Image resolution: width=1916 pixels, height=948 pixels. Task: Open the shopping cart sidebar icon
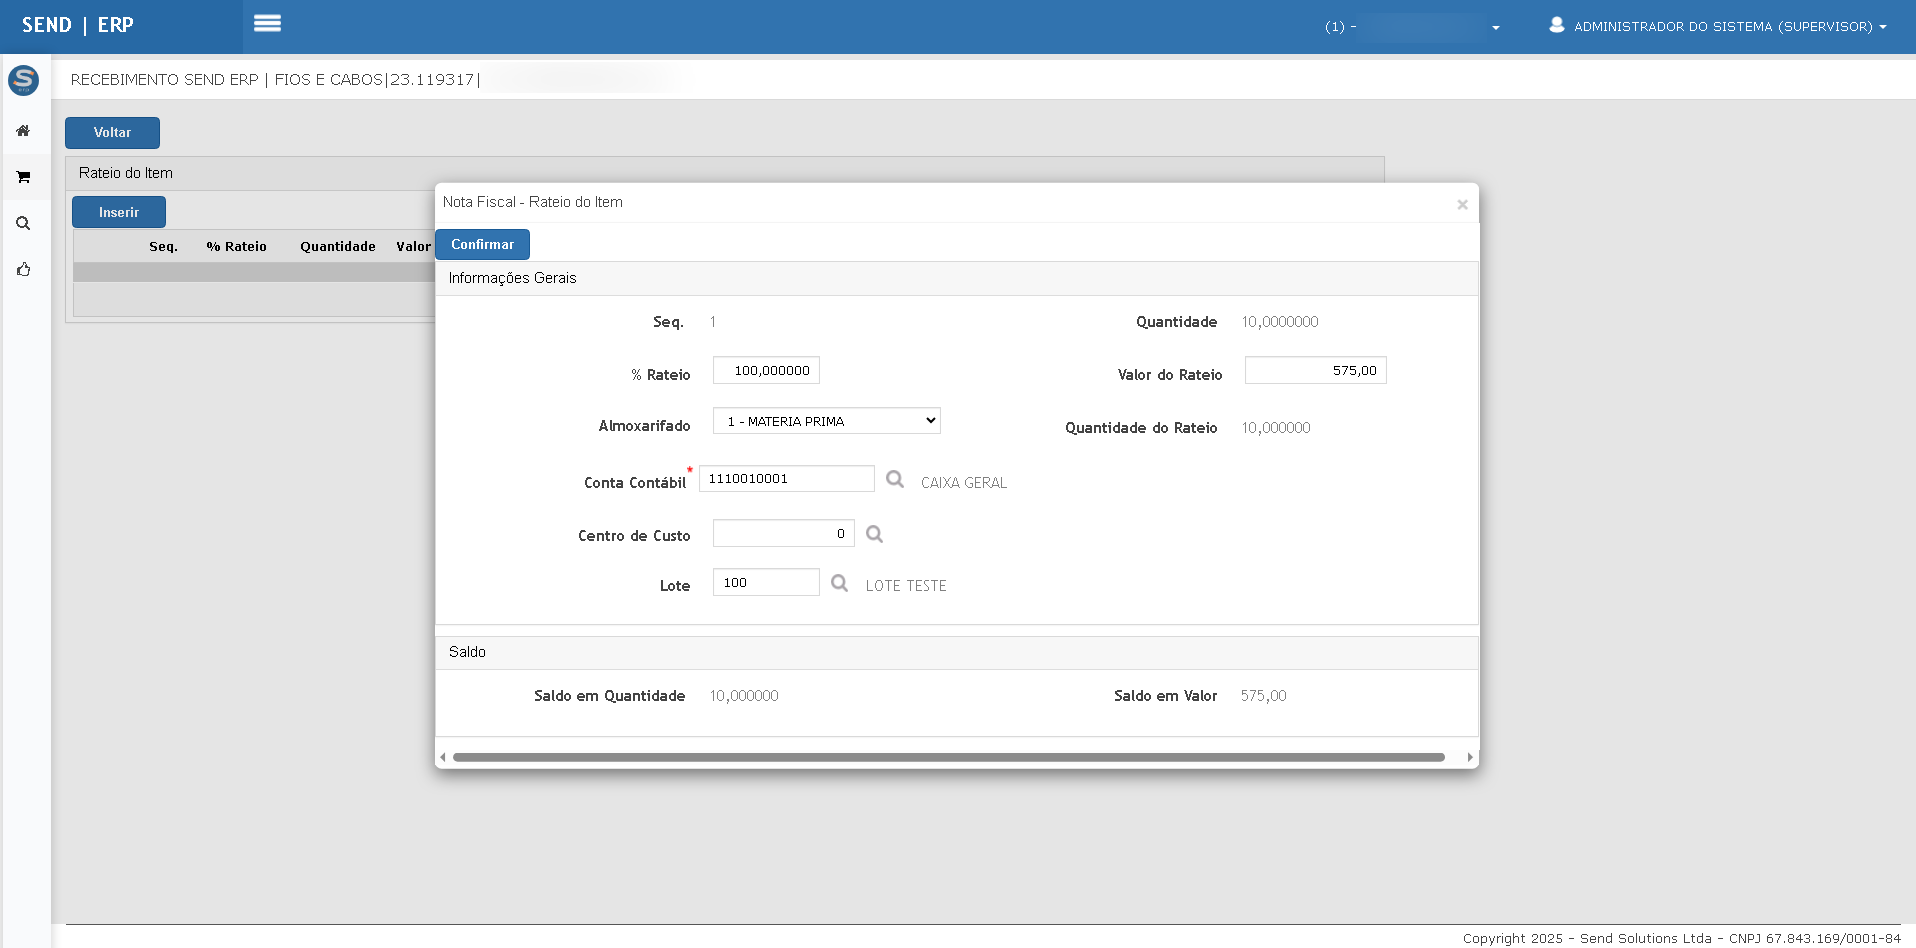[x=23, y=177]
